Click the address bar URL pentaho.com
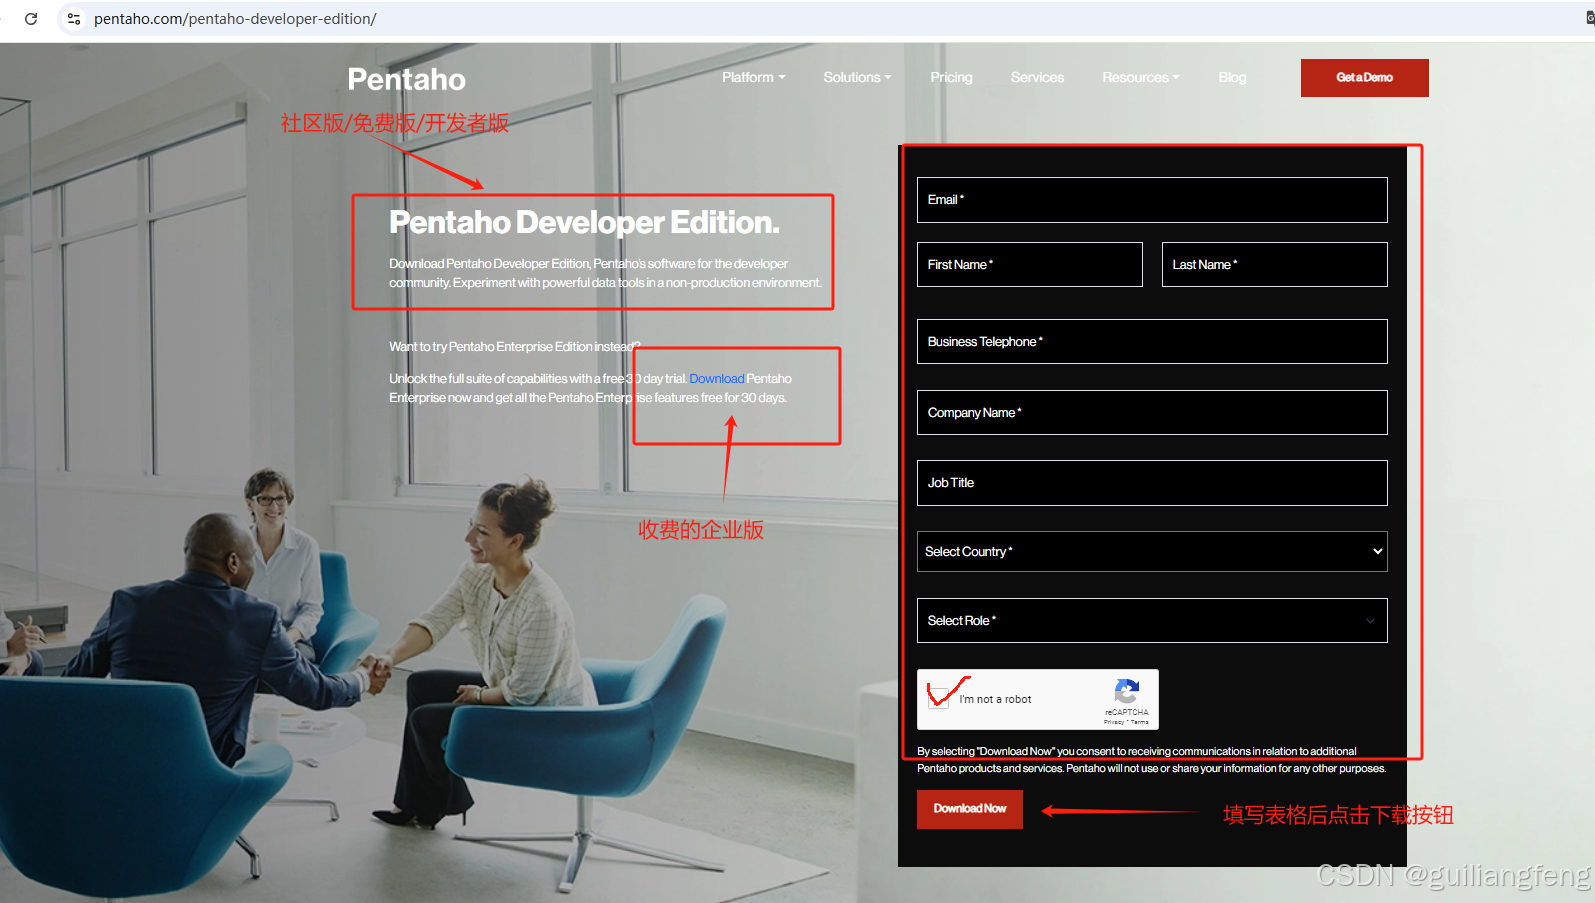 235,19
